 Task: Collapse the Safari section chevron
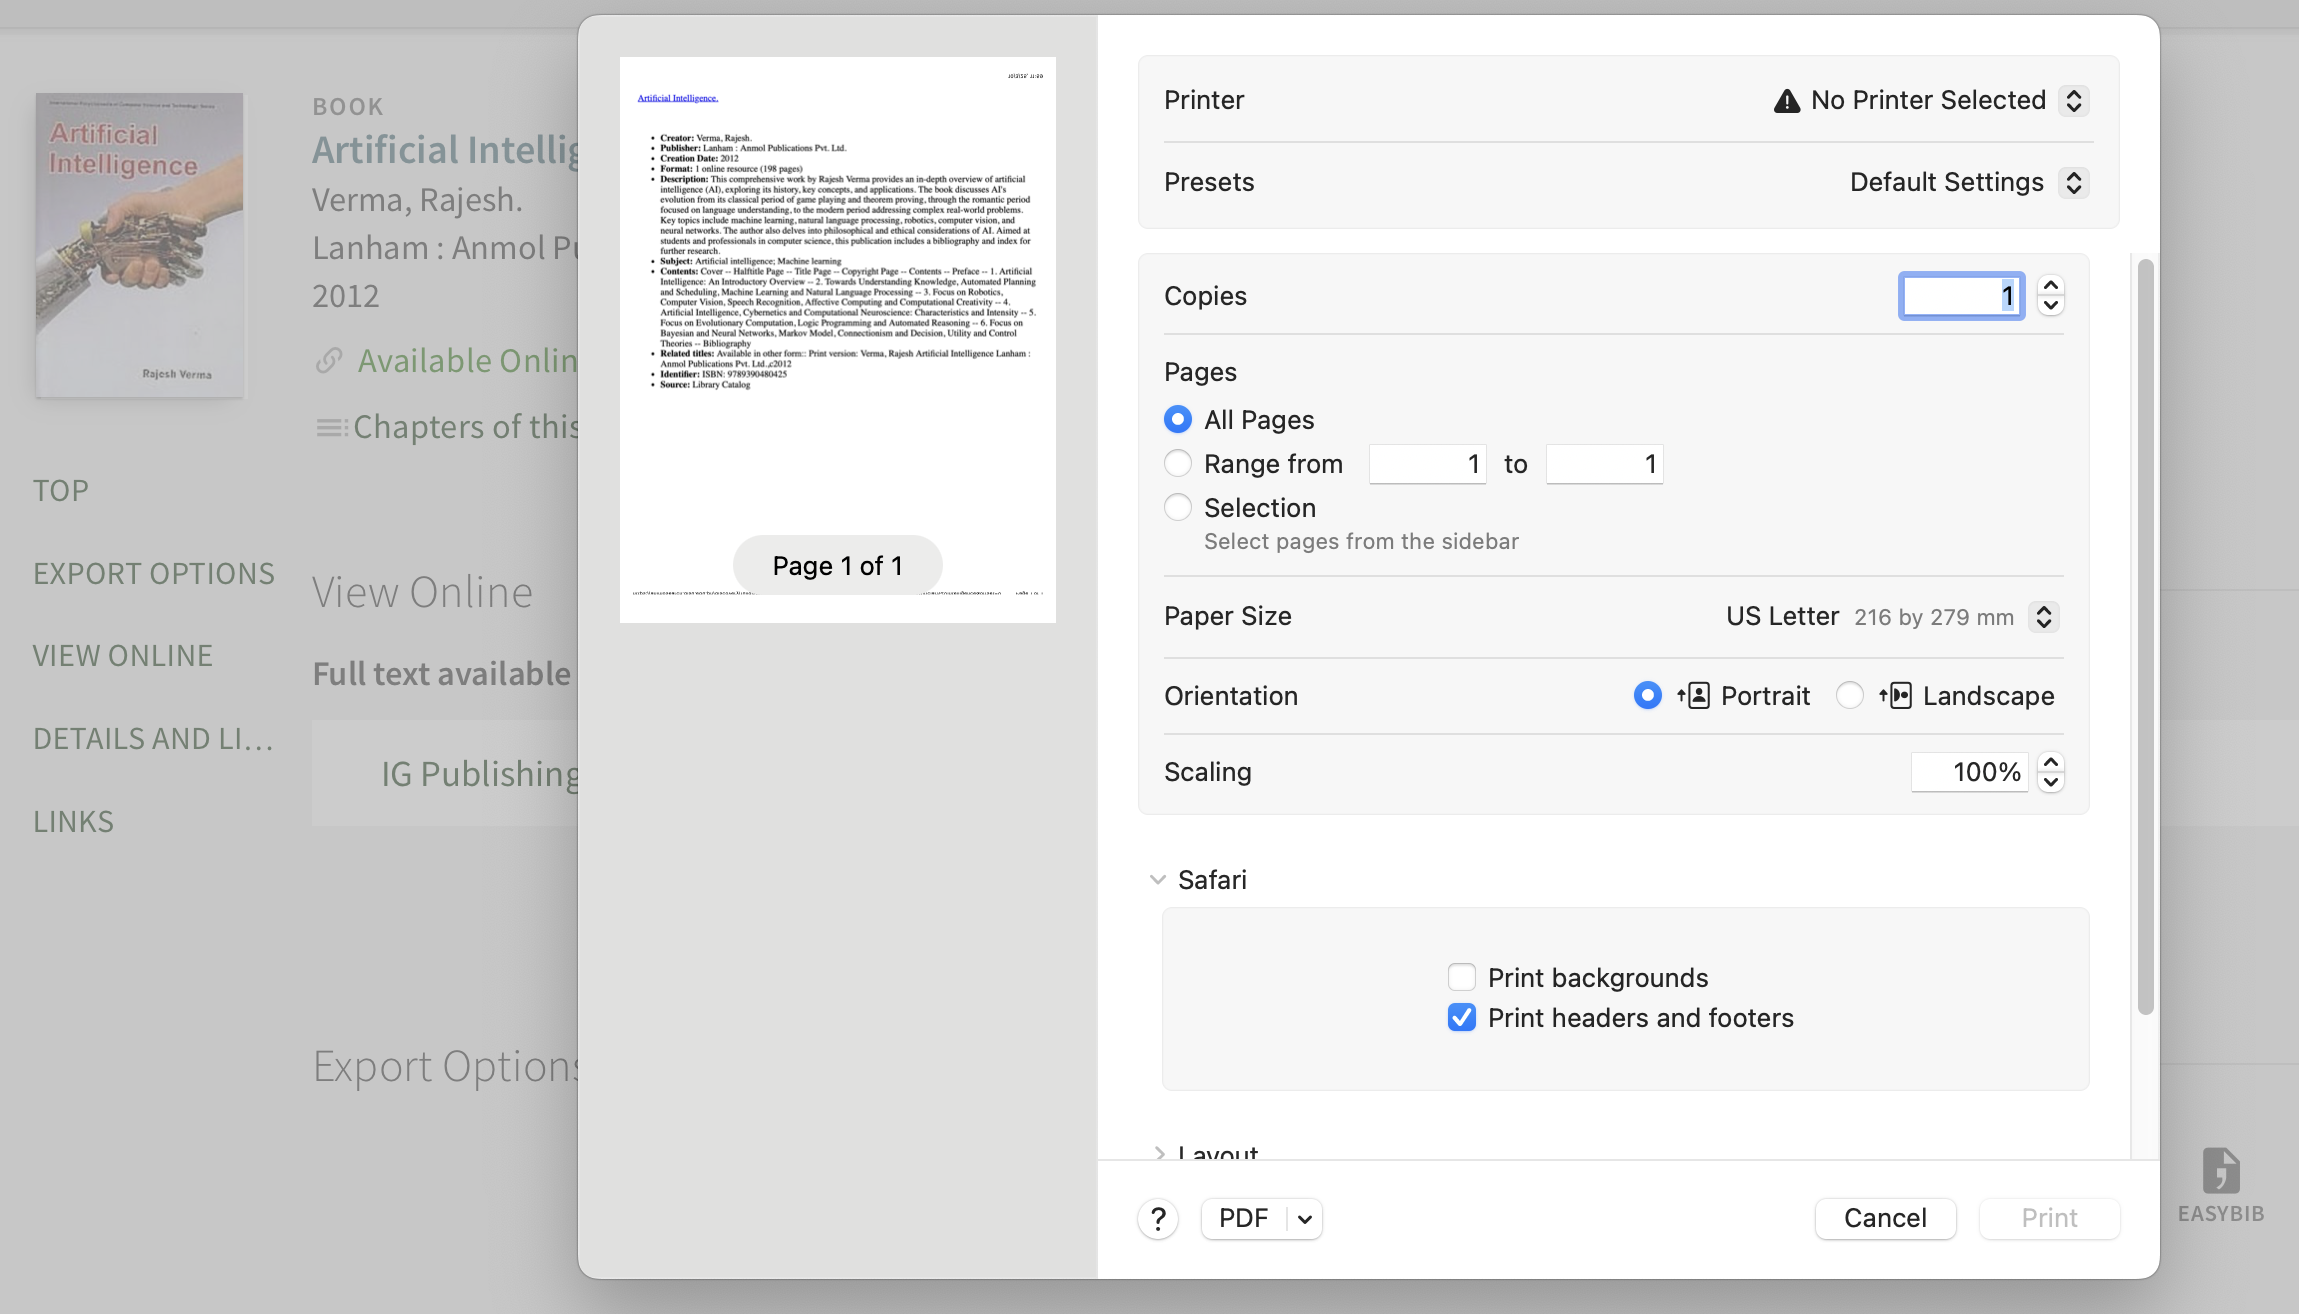point(1157,880)
